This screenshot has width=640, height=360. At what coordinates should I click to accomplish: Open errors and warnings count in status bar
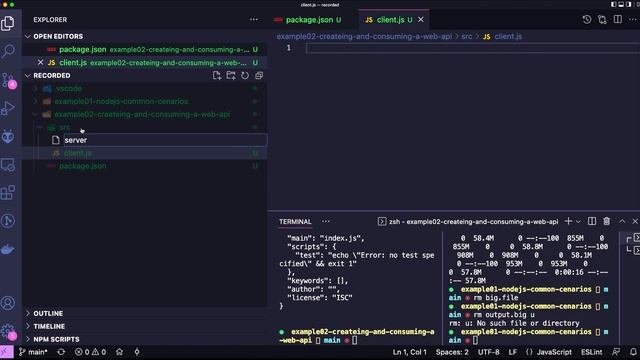click(x=90, y=352)
